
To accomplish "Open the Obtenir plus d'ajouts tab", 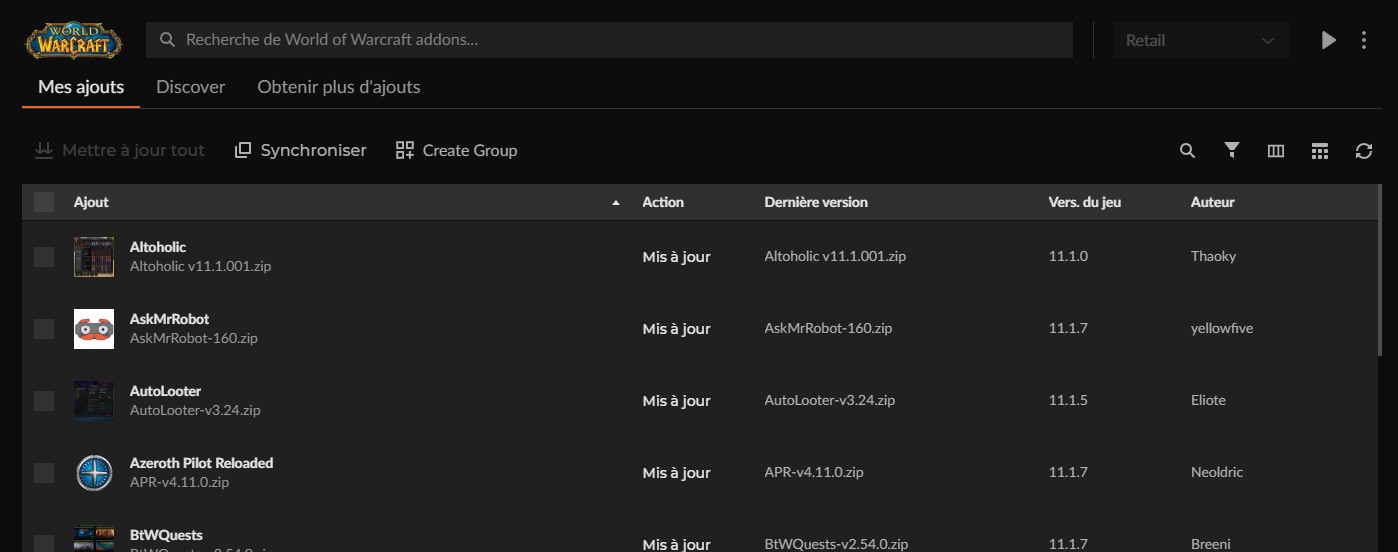I will pos(339,87).
